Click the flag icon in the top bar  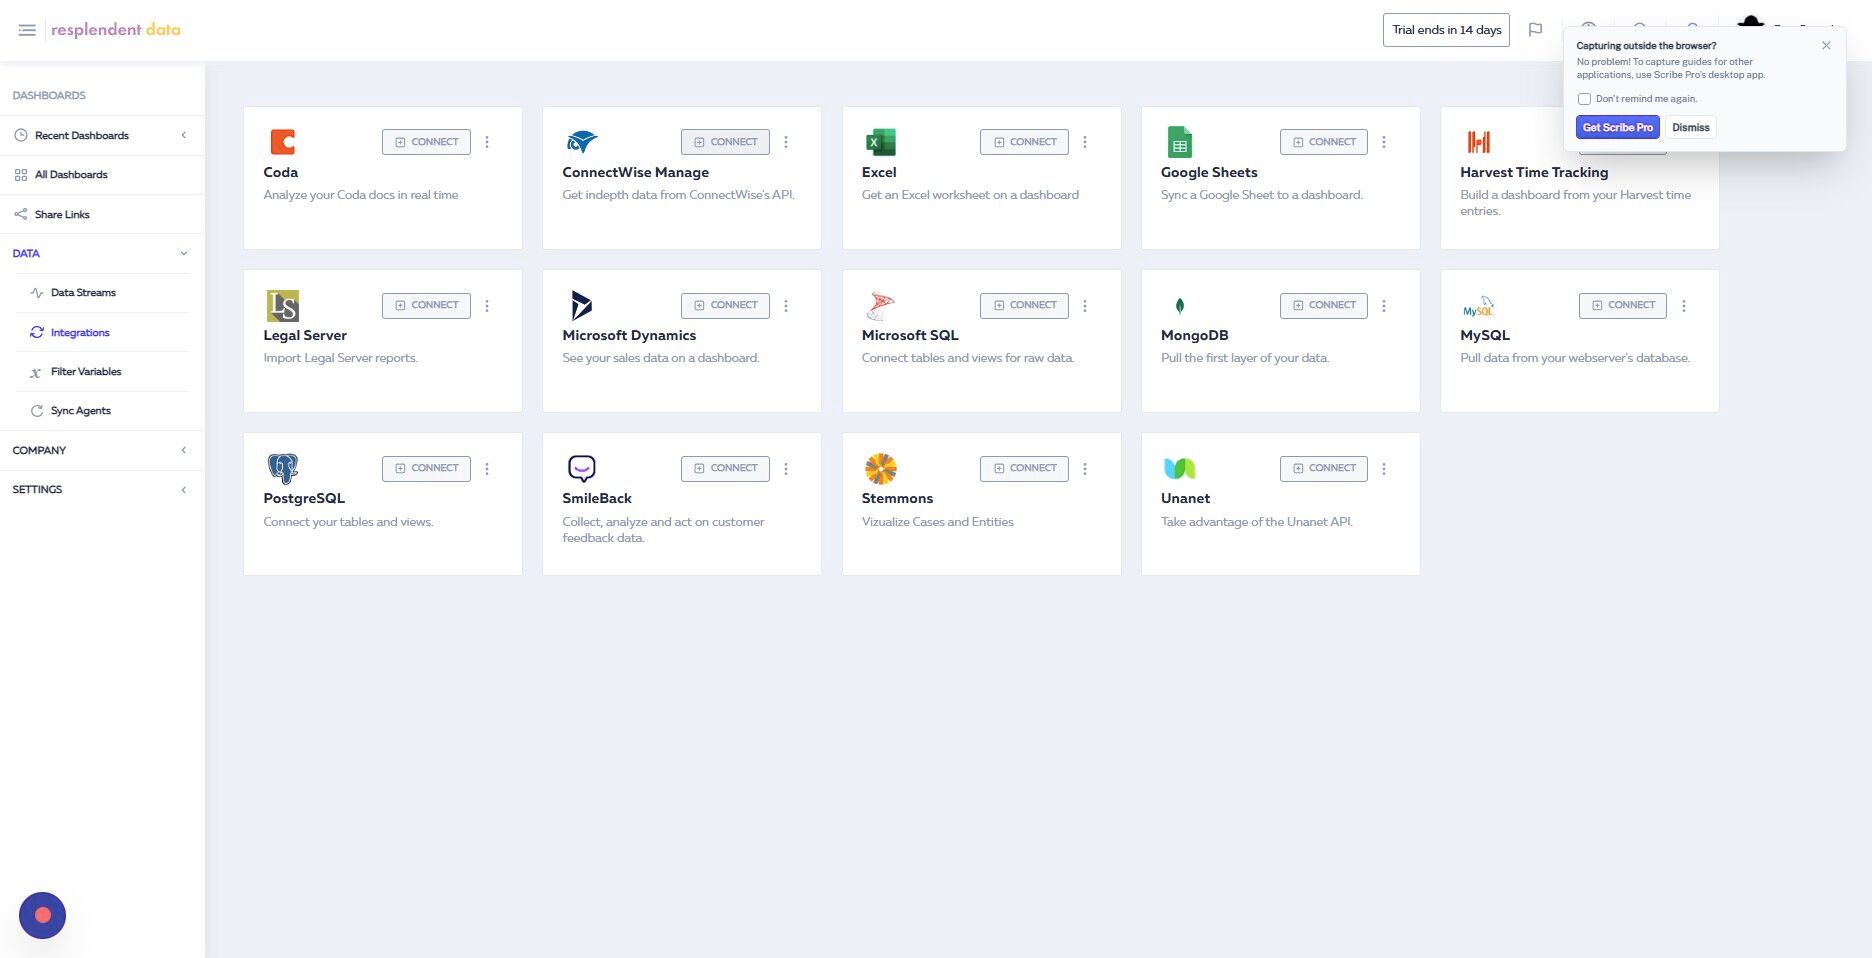pos(1536,29)
